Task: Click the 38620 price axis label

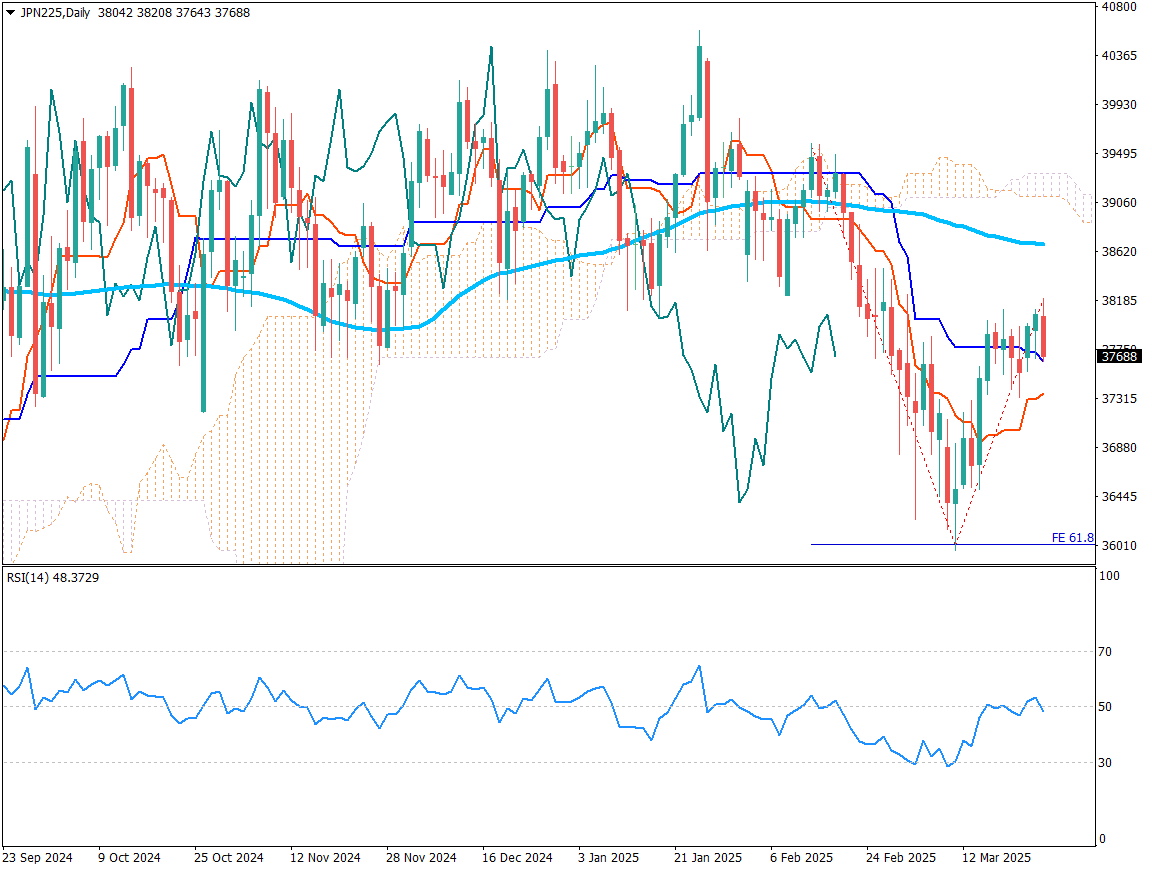Action: [x=1119, y=252]
